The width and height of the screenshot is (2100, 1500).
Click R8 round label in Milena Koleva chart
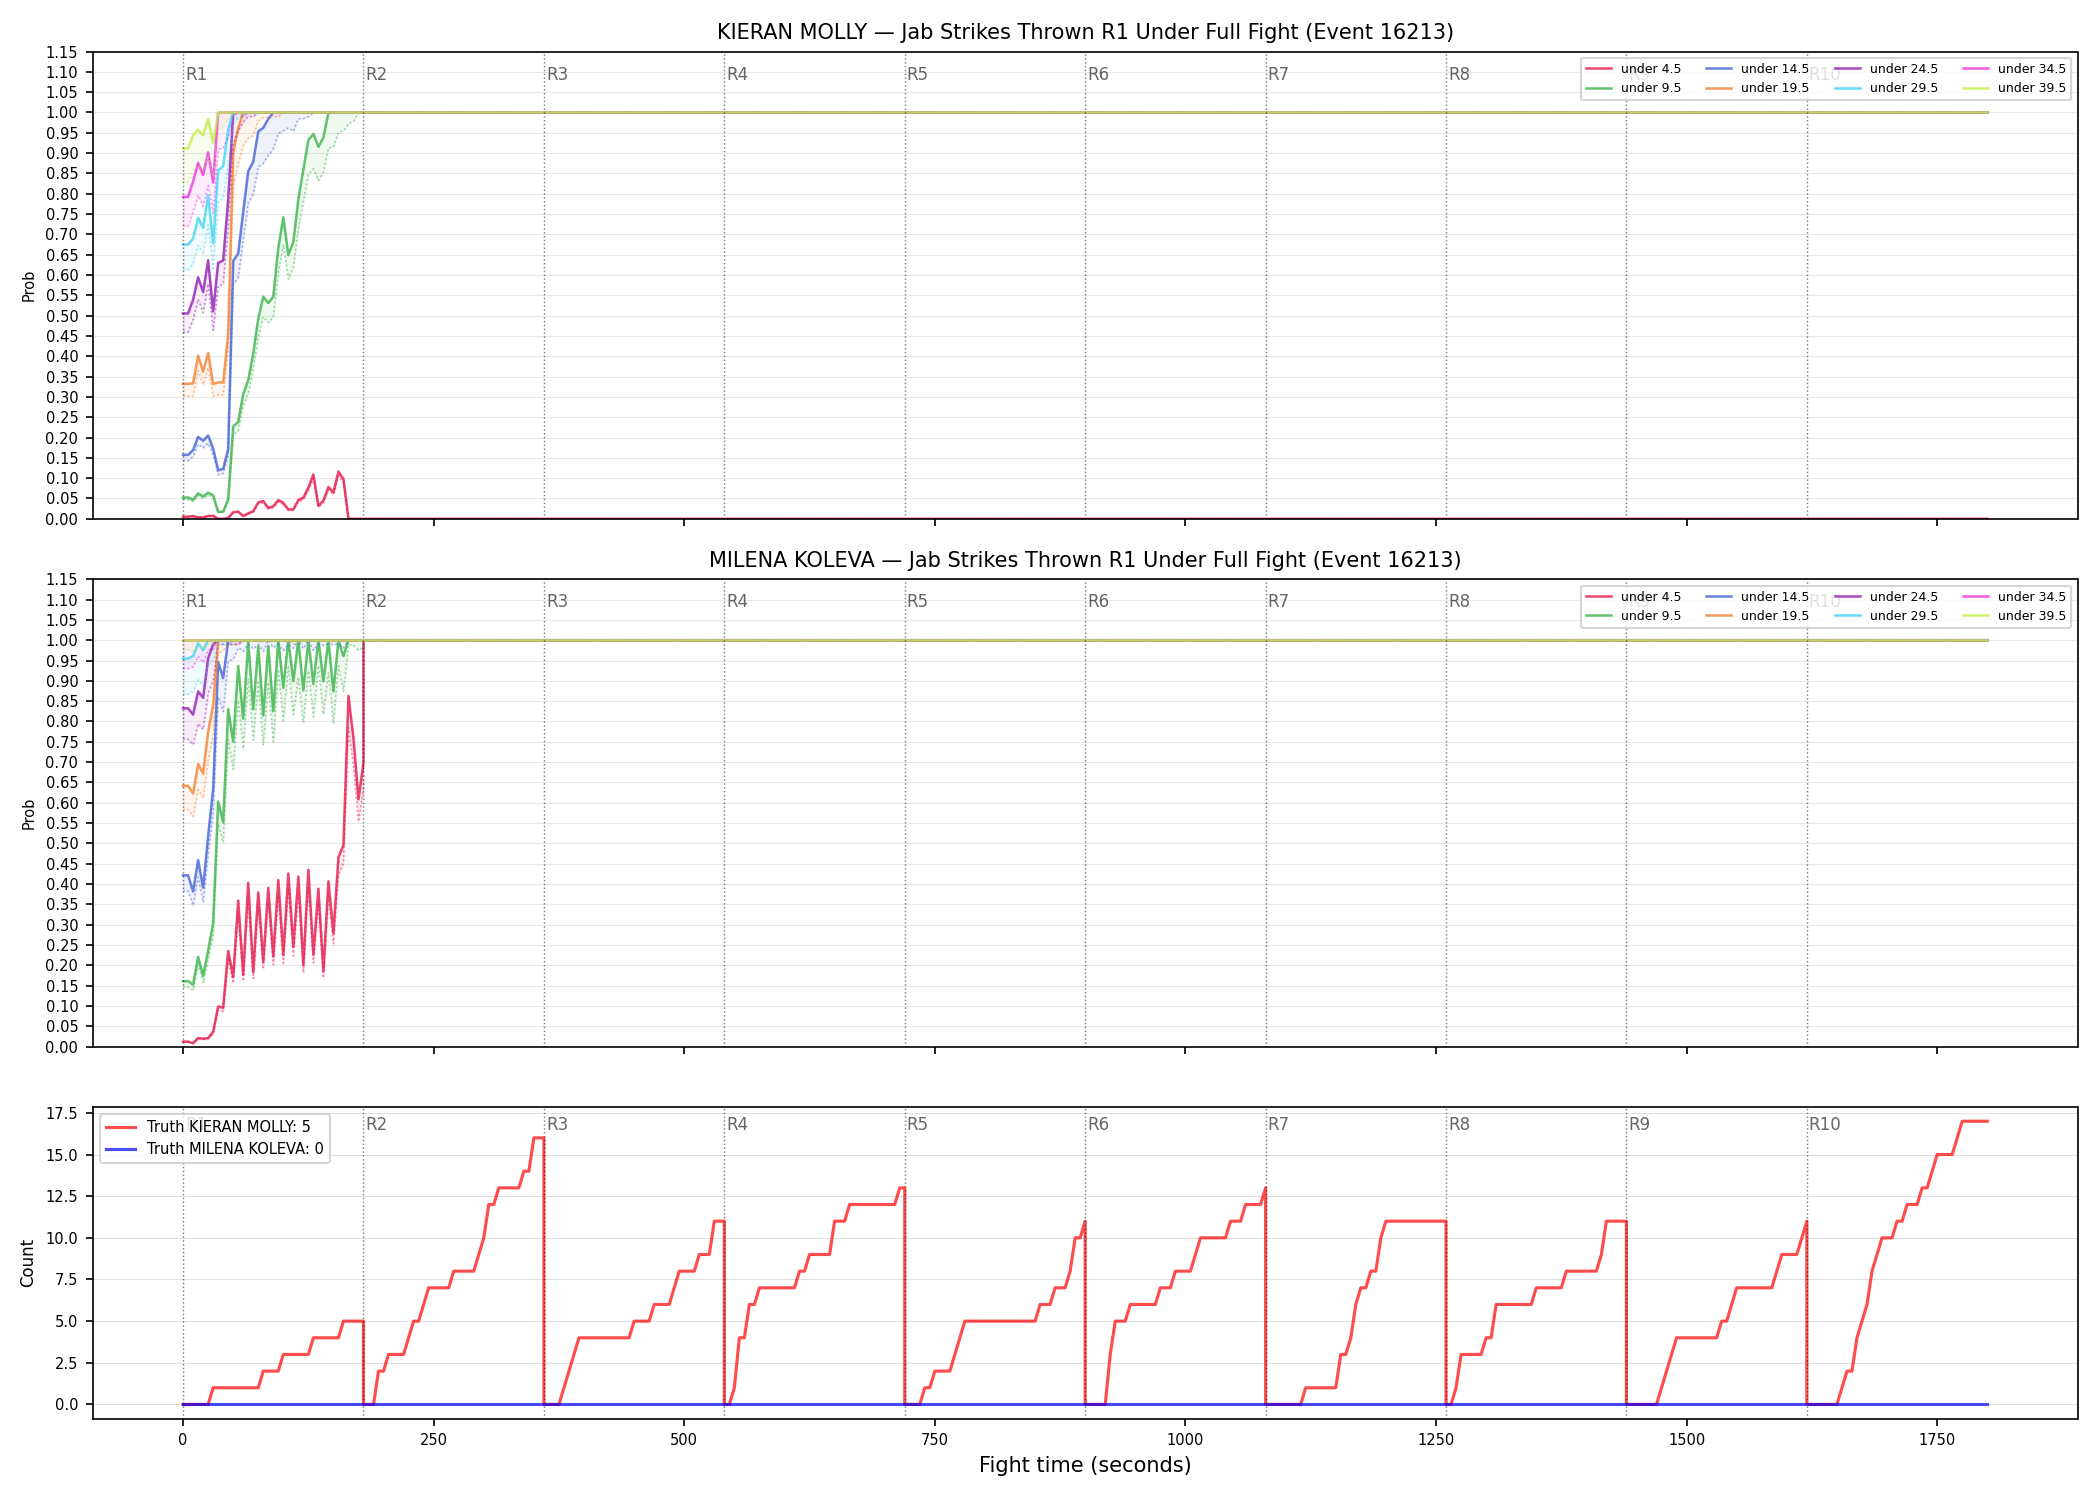[x=1459, y=601]
